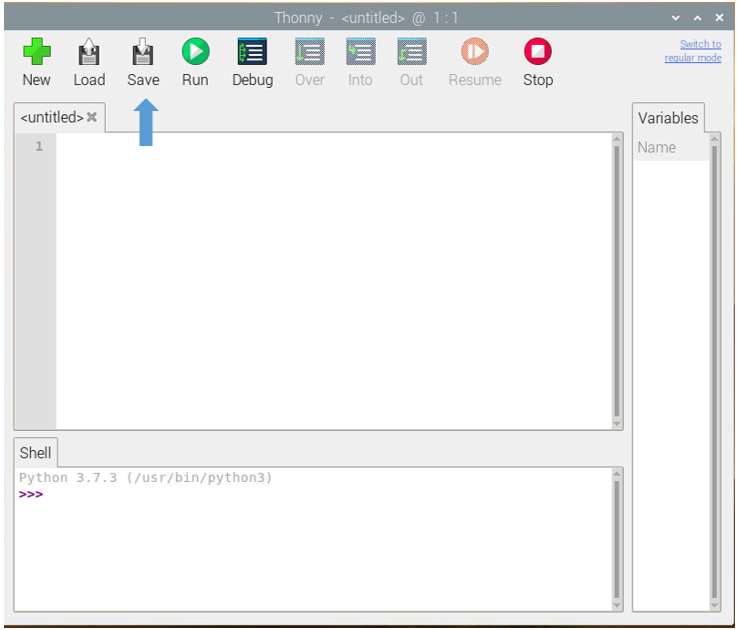Click the Variables scrollbar up arrow
The image size is (737, 630).
point(714,139)
